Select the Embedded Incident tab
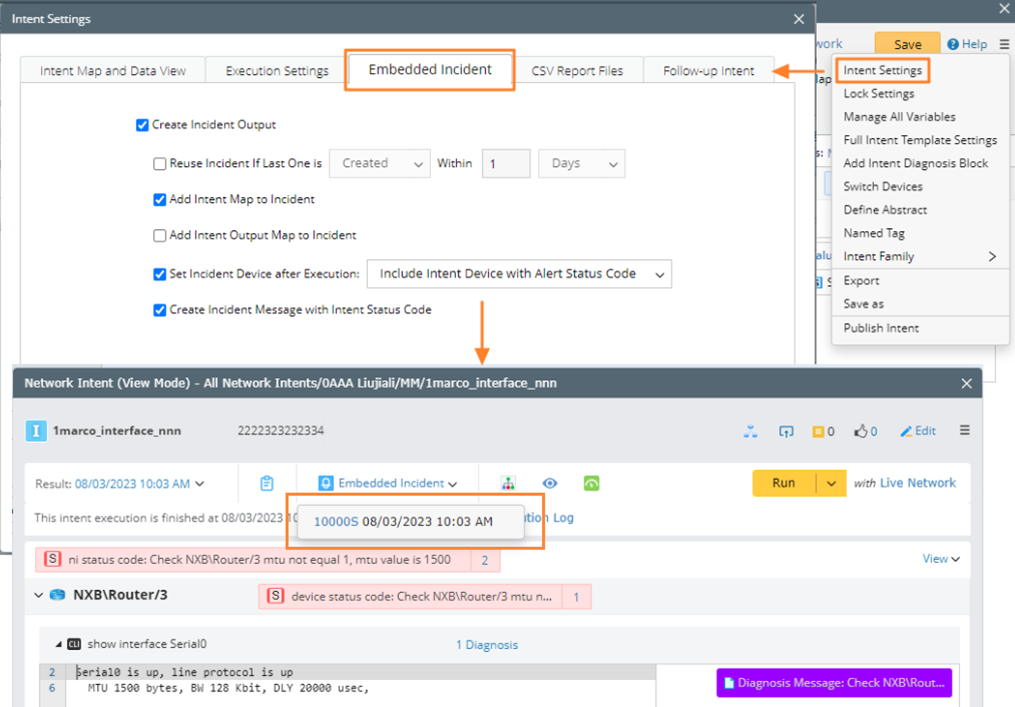 430,69
